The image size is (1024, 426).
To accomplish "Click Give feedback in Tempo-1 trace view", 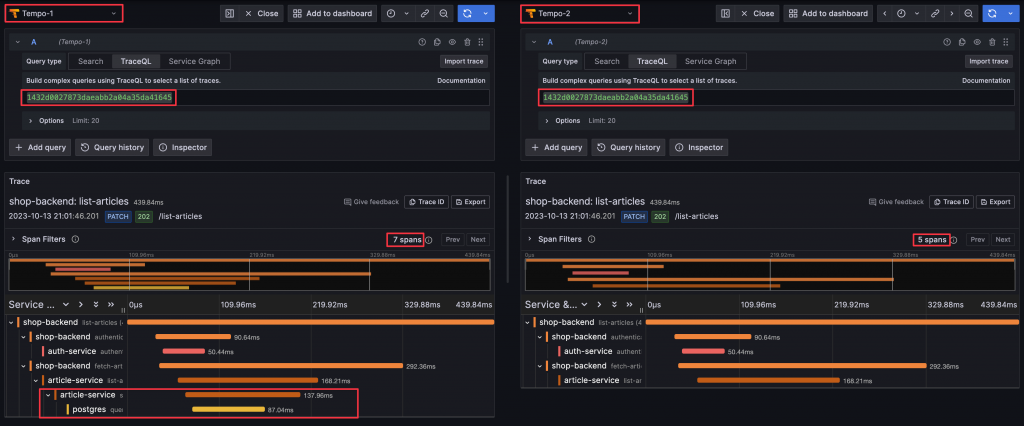I will click(371, 202).
